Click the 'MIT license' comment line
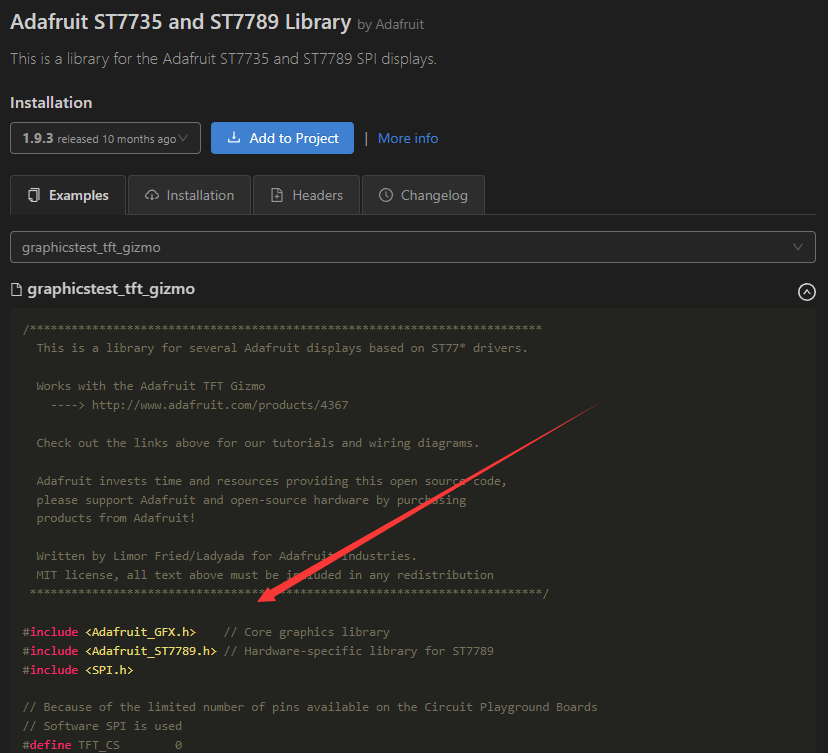This screenshot has height=753, width=828. [265, 575]
